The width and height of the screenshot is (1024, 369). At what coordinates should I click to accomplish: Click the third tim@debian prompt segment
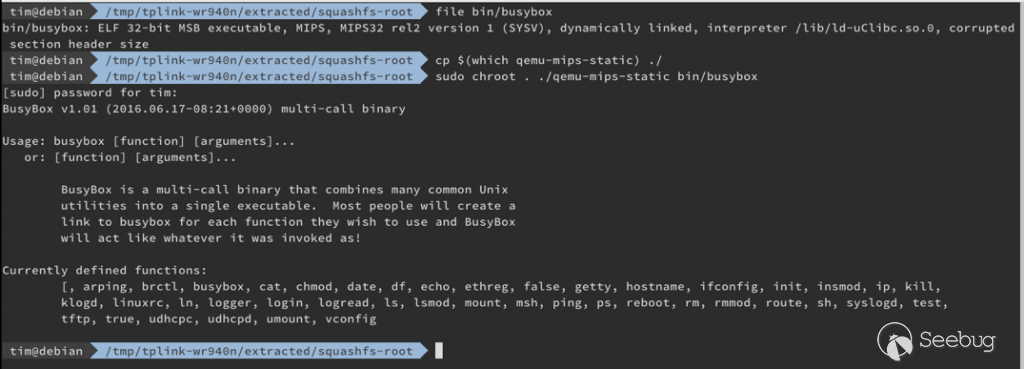coord(46,76)
